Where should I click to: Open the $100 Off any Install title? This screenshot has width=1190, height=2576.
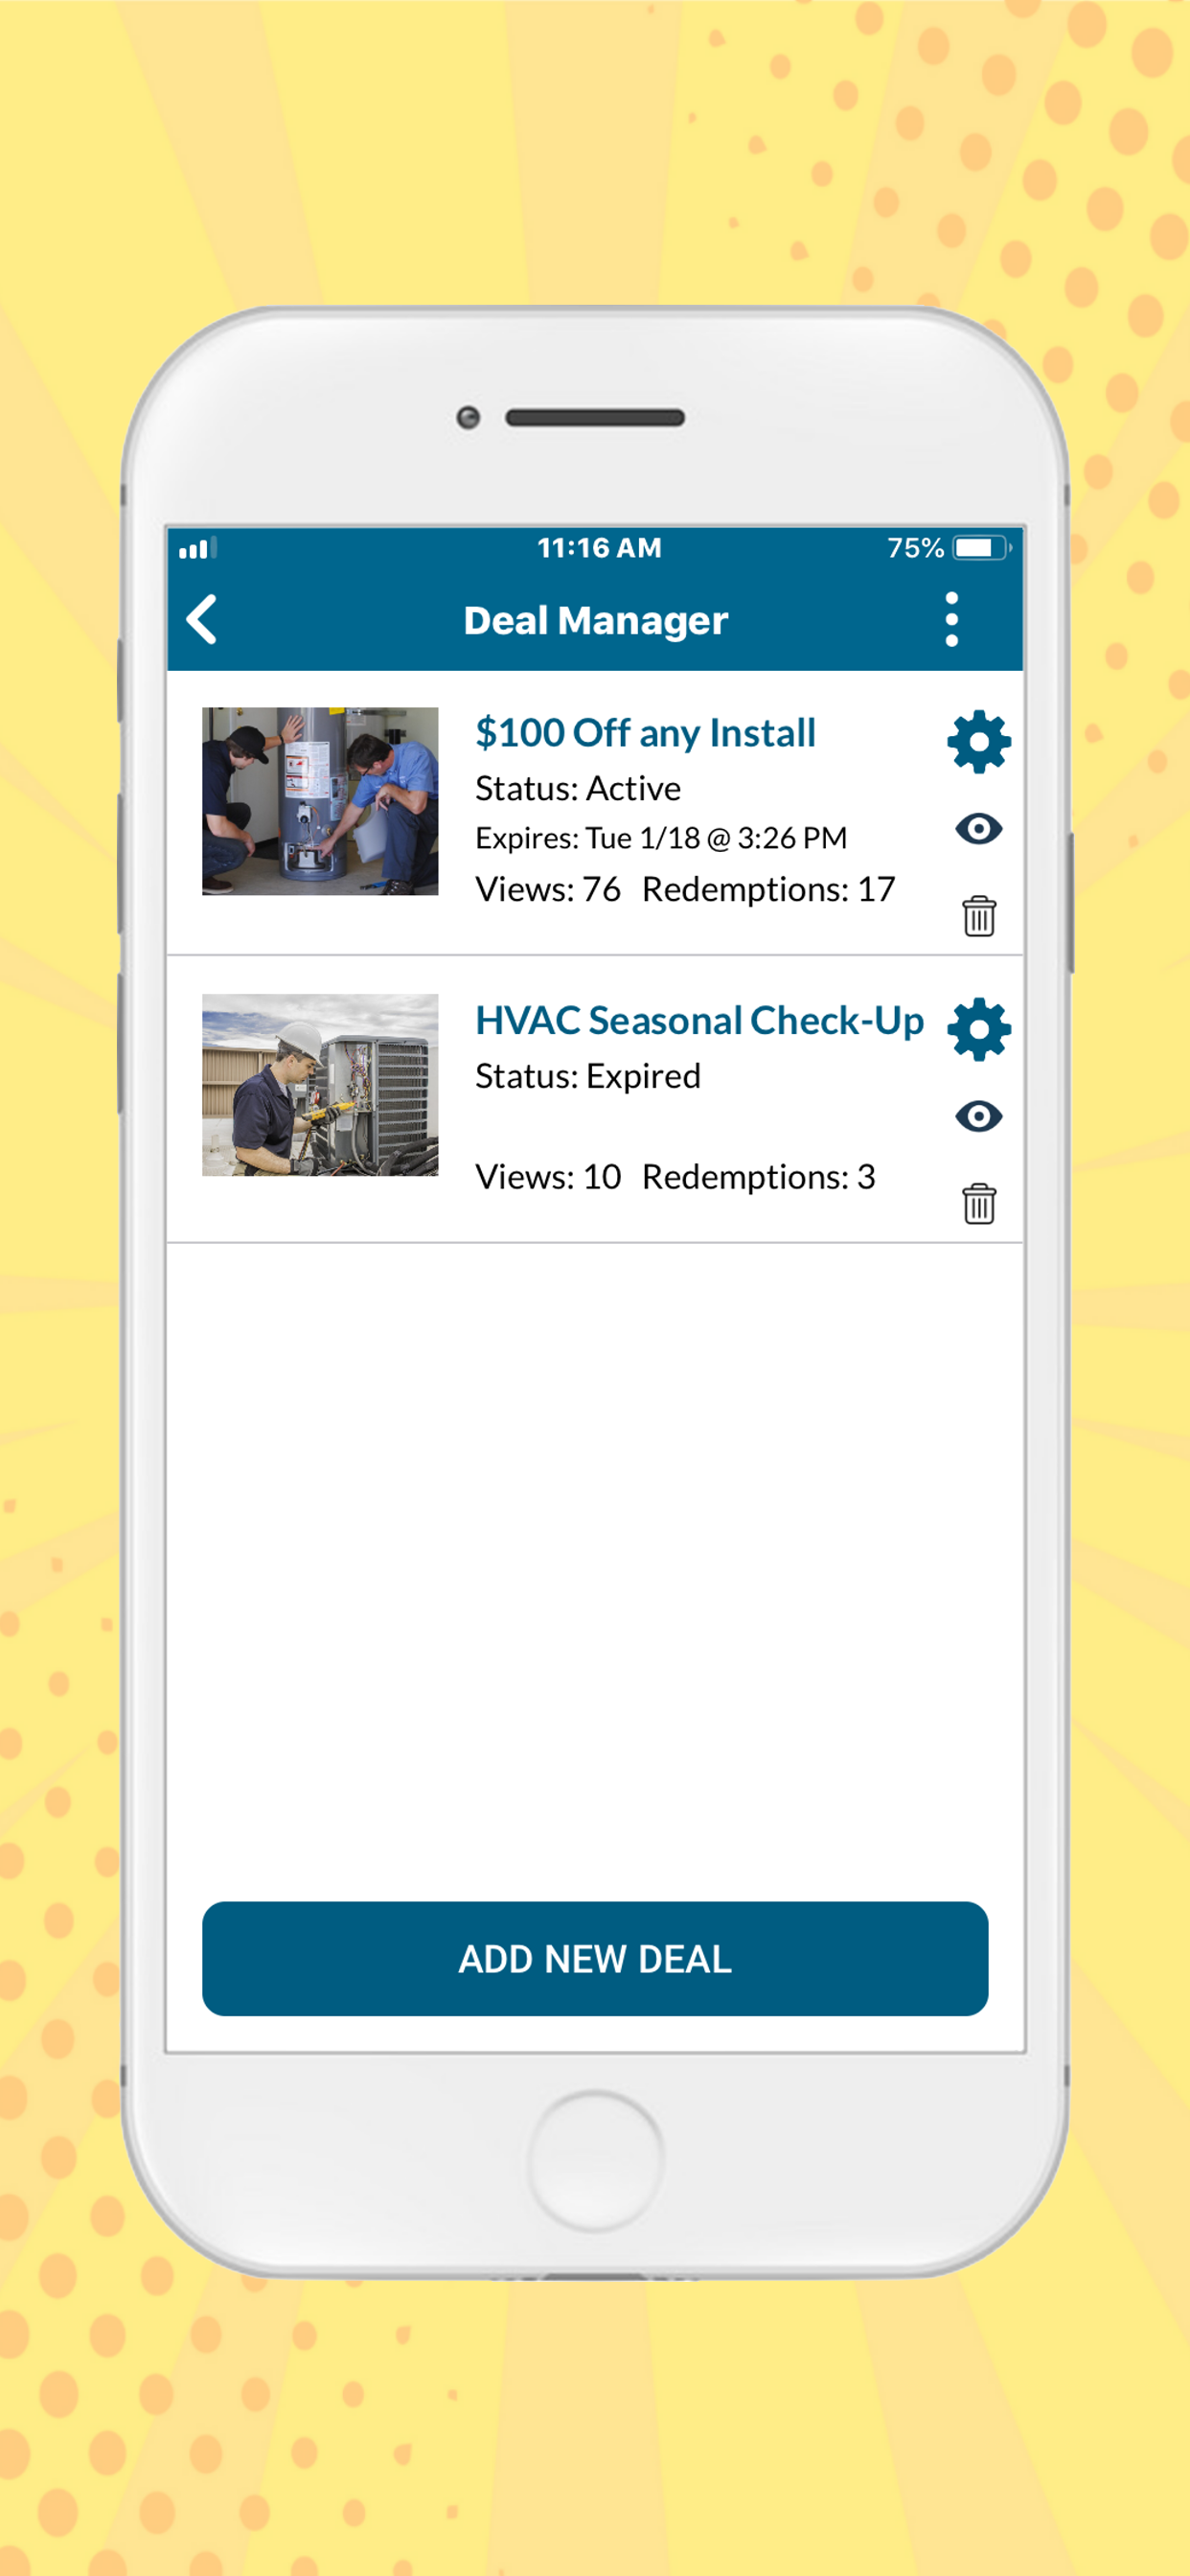pos(645,733)
